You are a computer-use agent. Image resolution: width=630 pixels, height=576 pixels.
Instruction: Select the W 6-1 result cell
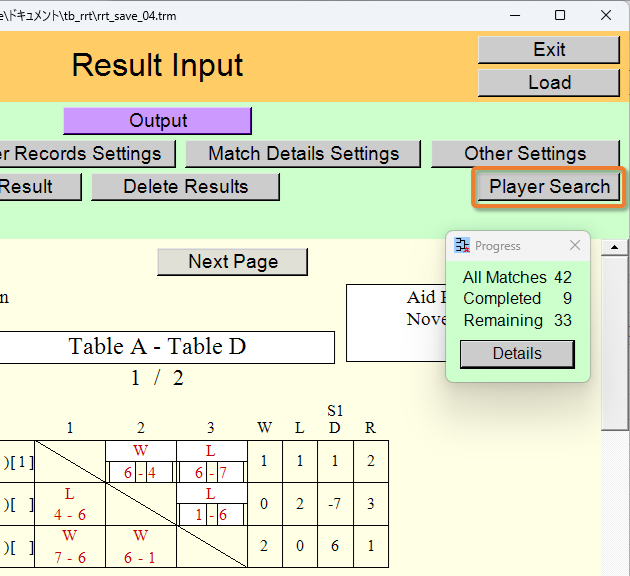click(x=141, y=547)
